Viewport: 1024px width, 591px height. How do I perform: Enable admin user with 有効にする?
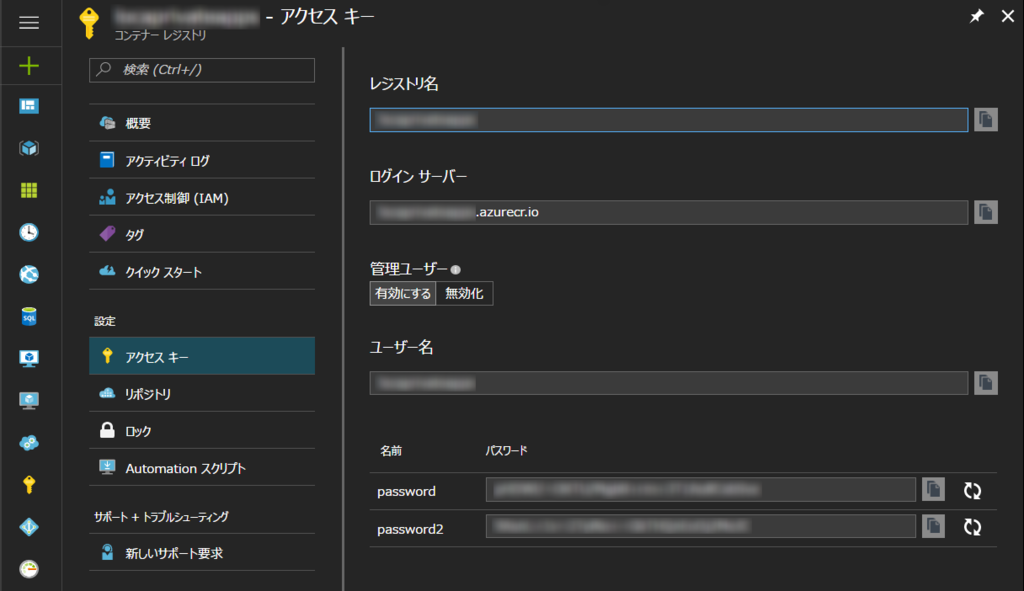tap(403, 293)
